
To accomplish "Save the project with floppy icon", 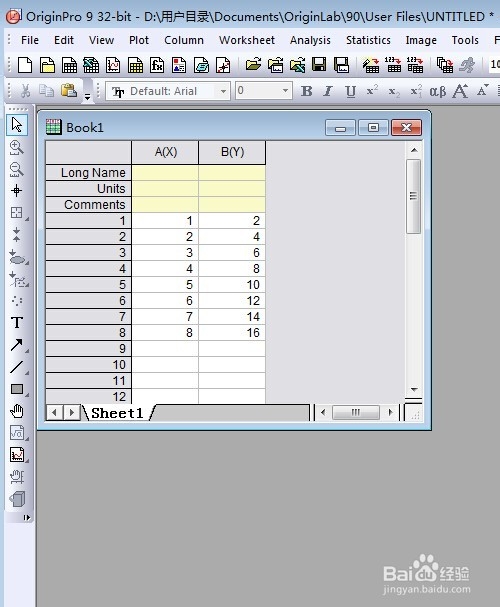I will tap(319, 65).
